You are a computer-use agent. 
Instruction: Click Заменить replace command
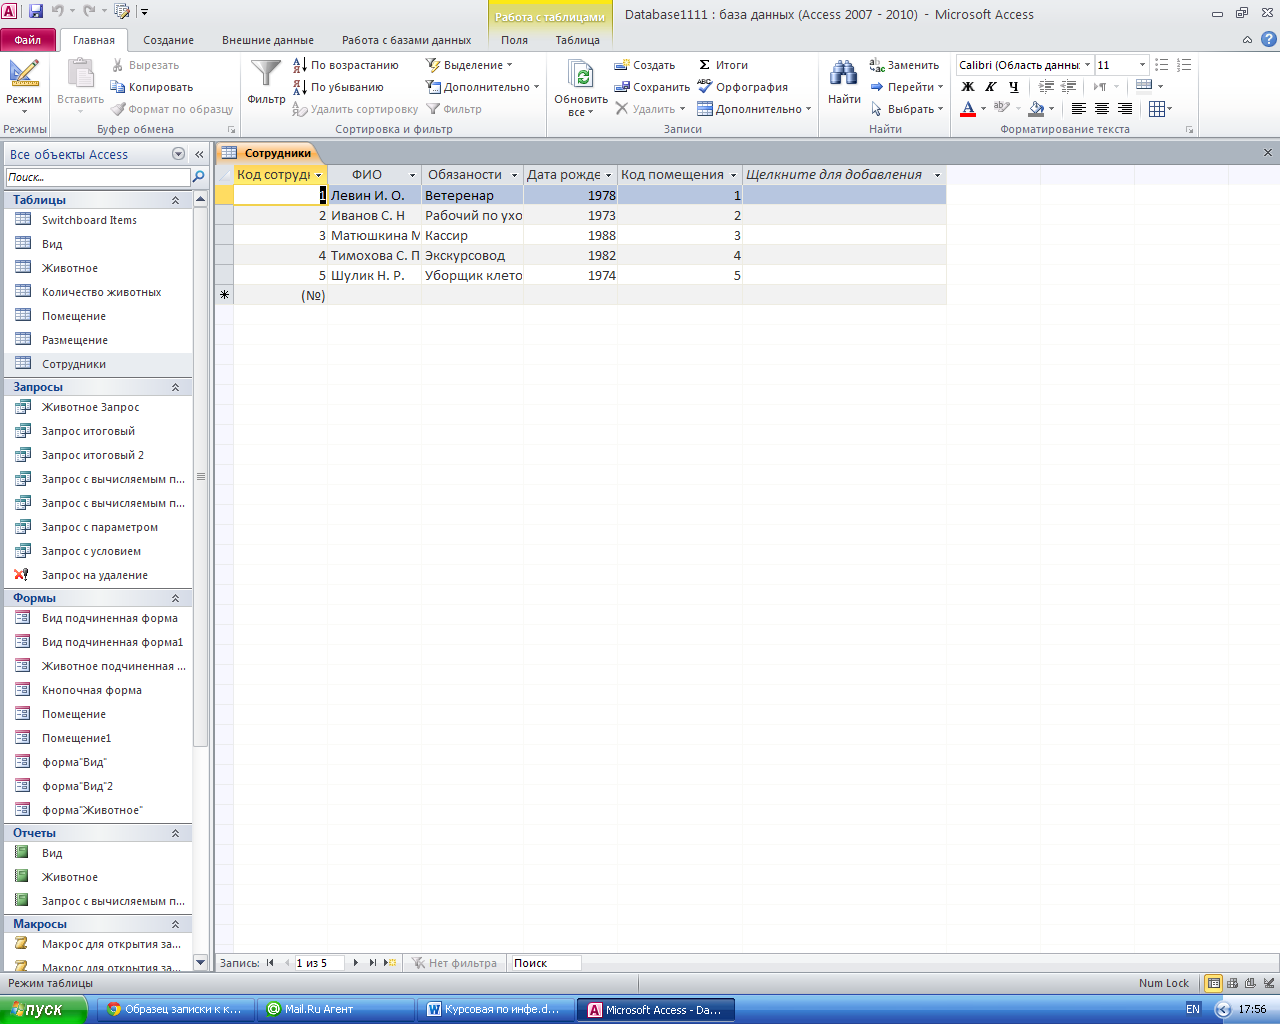pyautogui.click(x=905, y=65)
